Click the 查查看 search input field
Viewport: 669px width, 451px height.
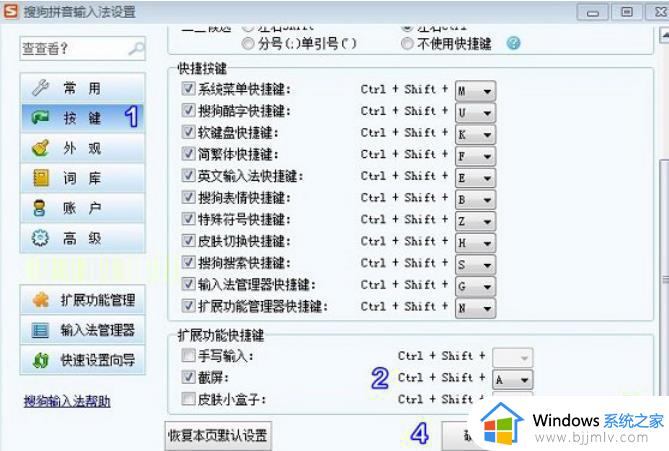pyautogui.click(x=82, y=48)
